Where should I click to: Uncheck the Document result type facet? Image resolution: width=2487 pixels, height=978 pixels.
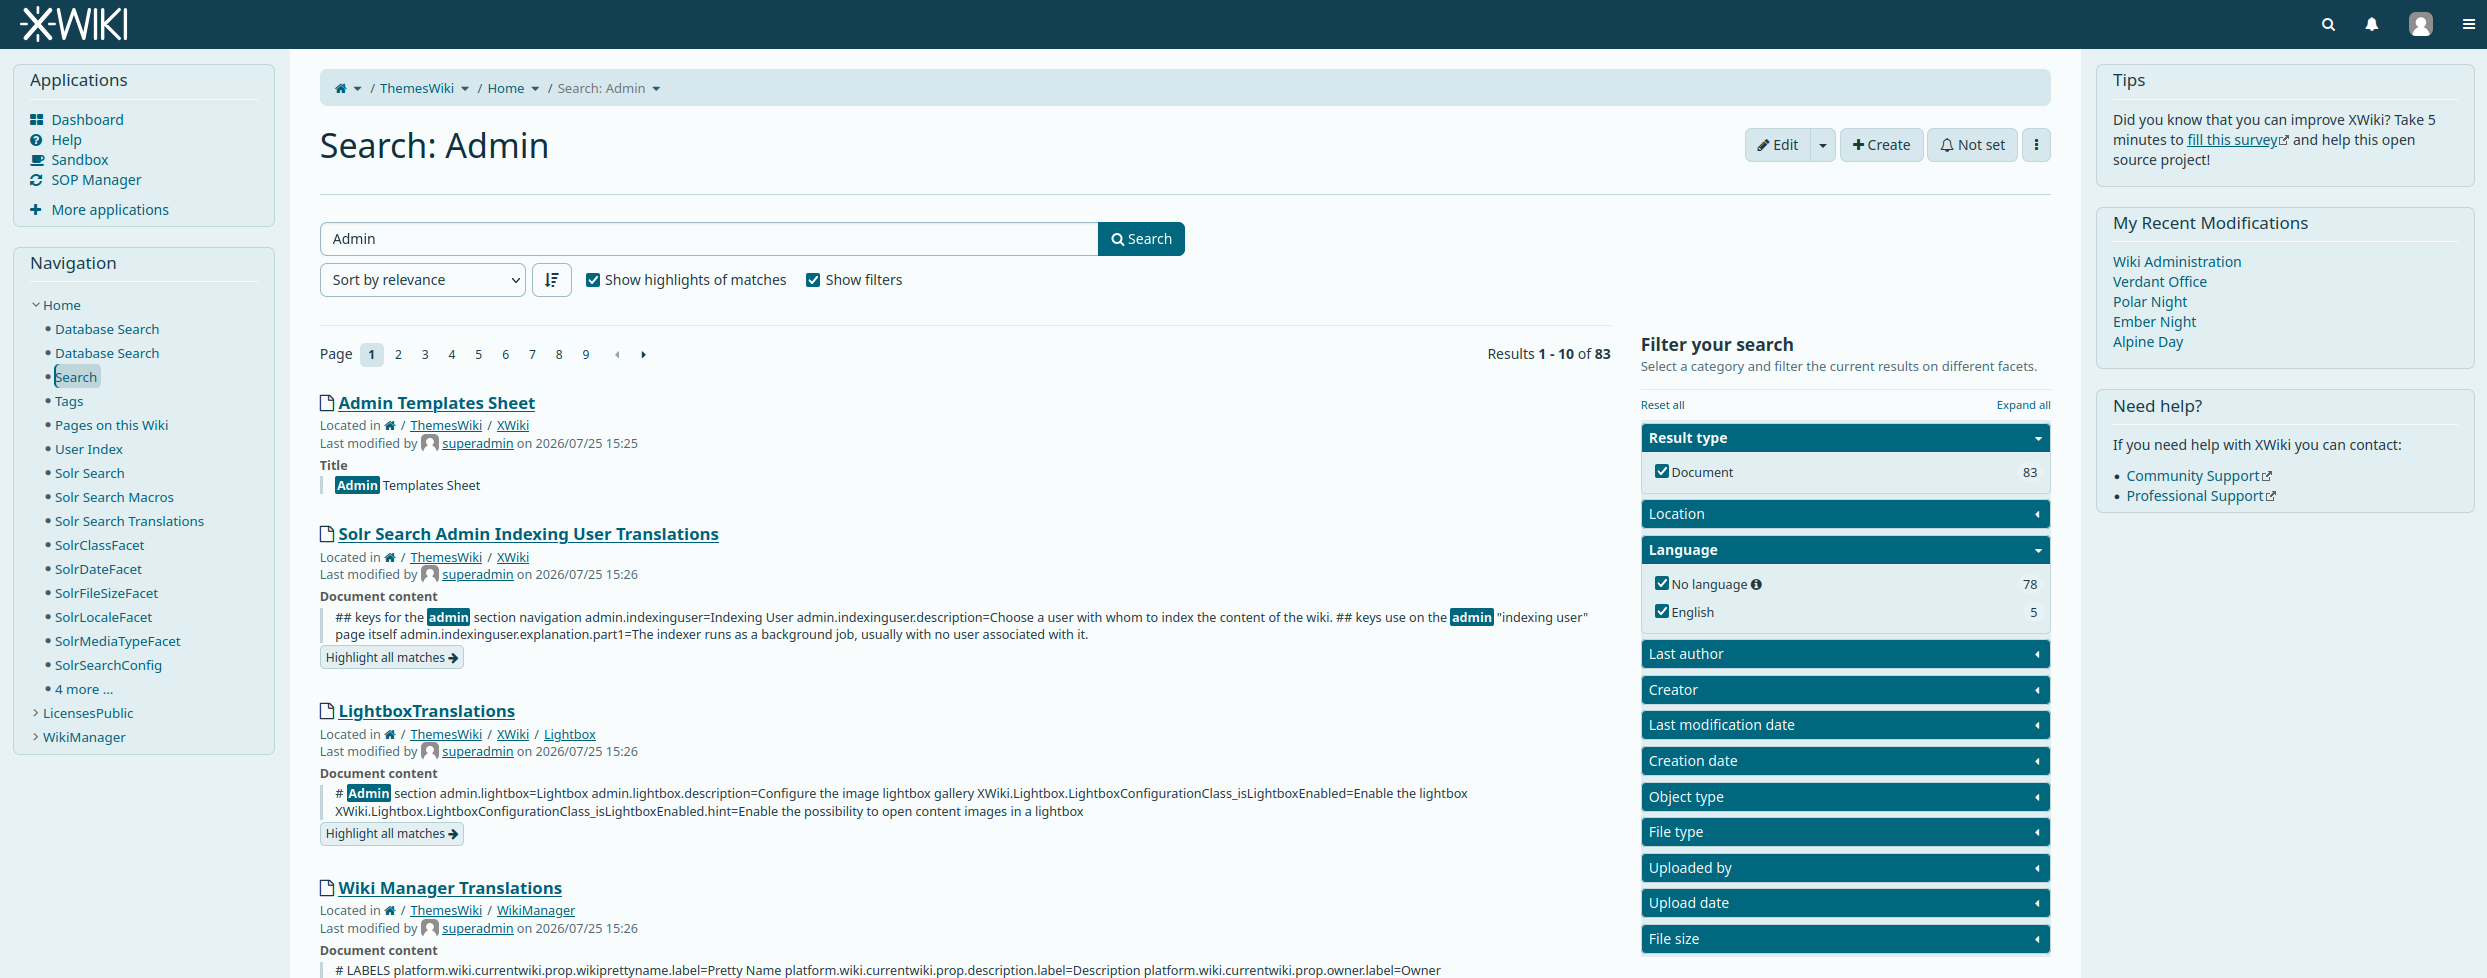pos(1661,471)
